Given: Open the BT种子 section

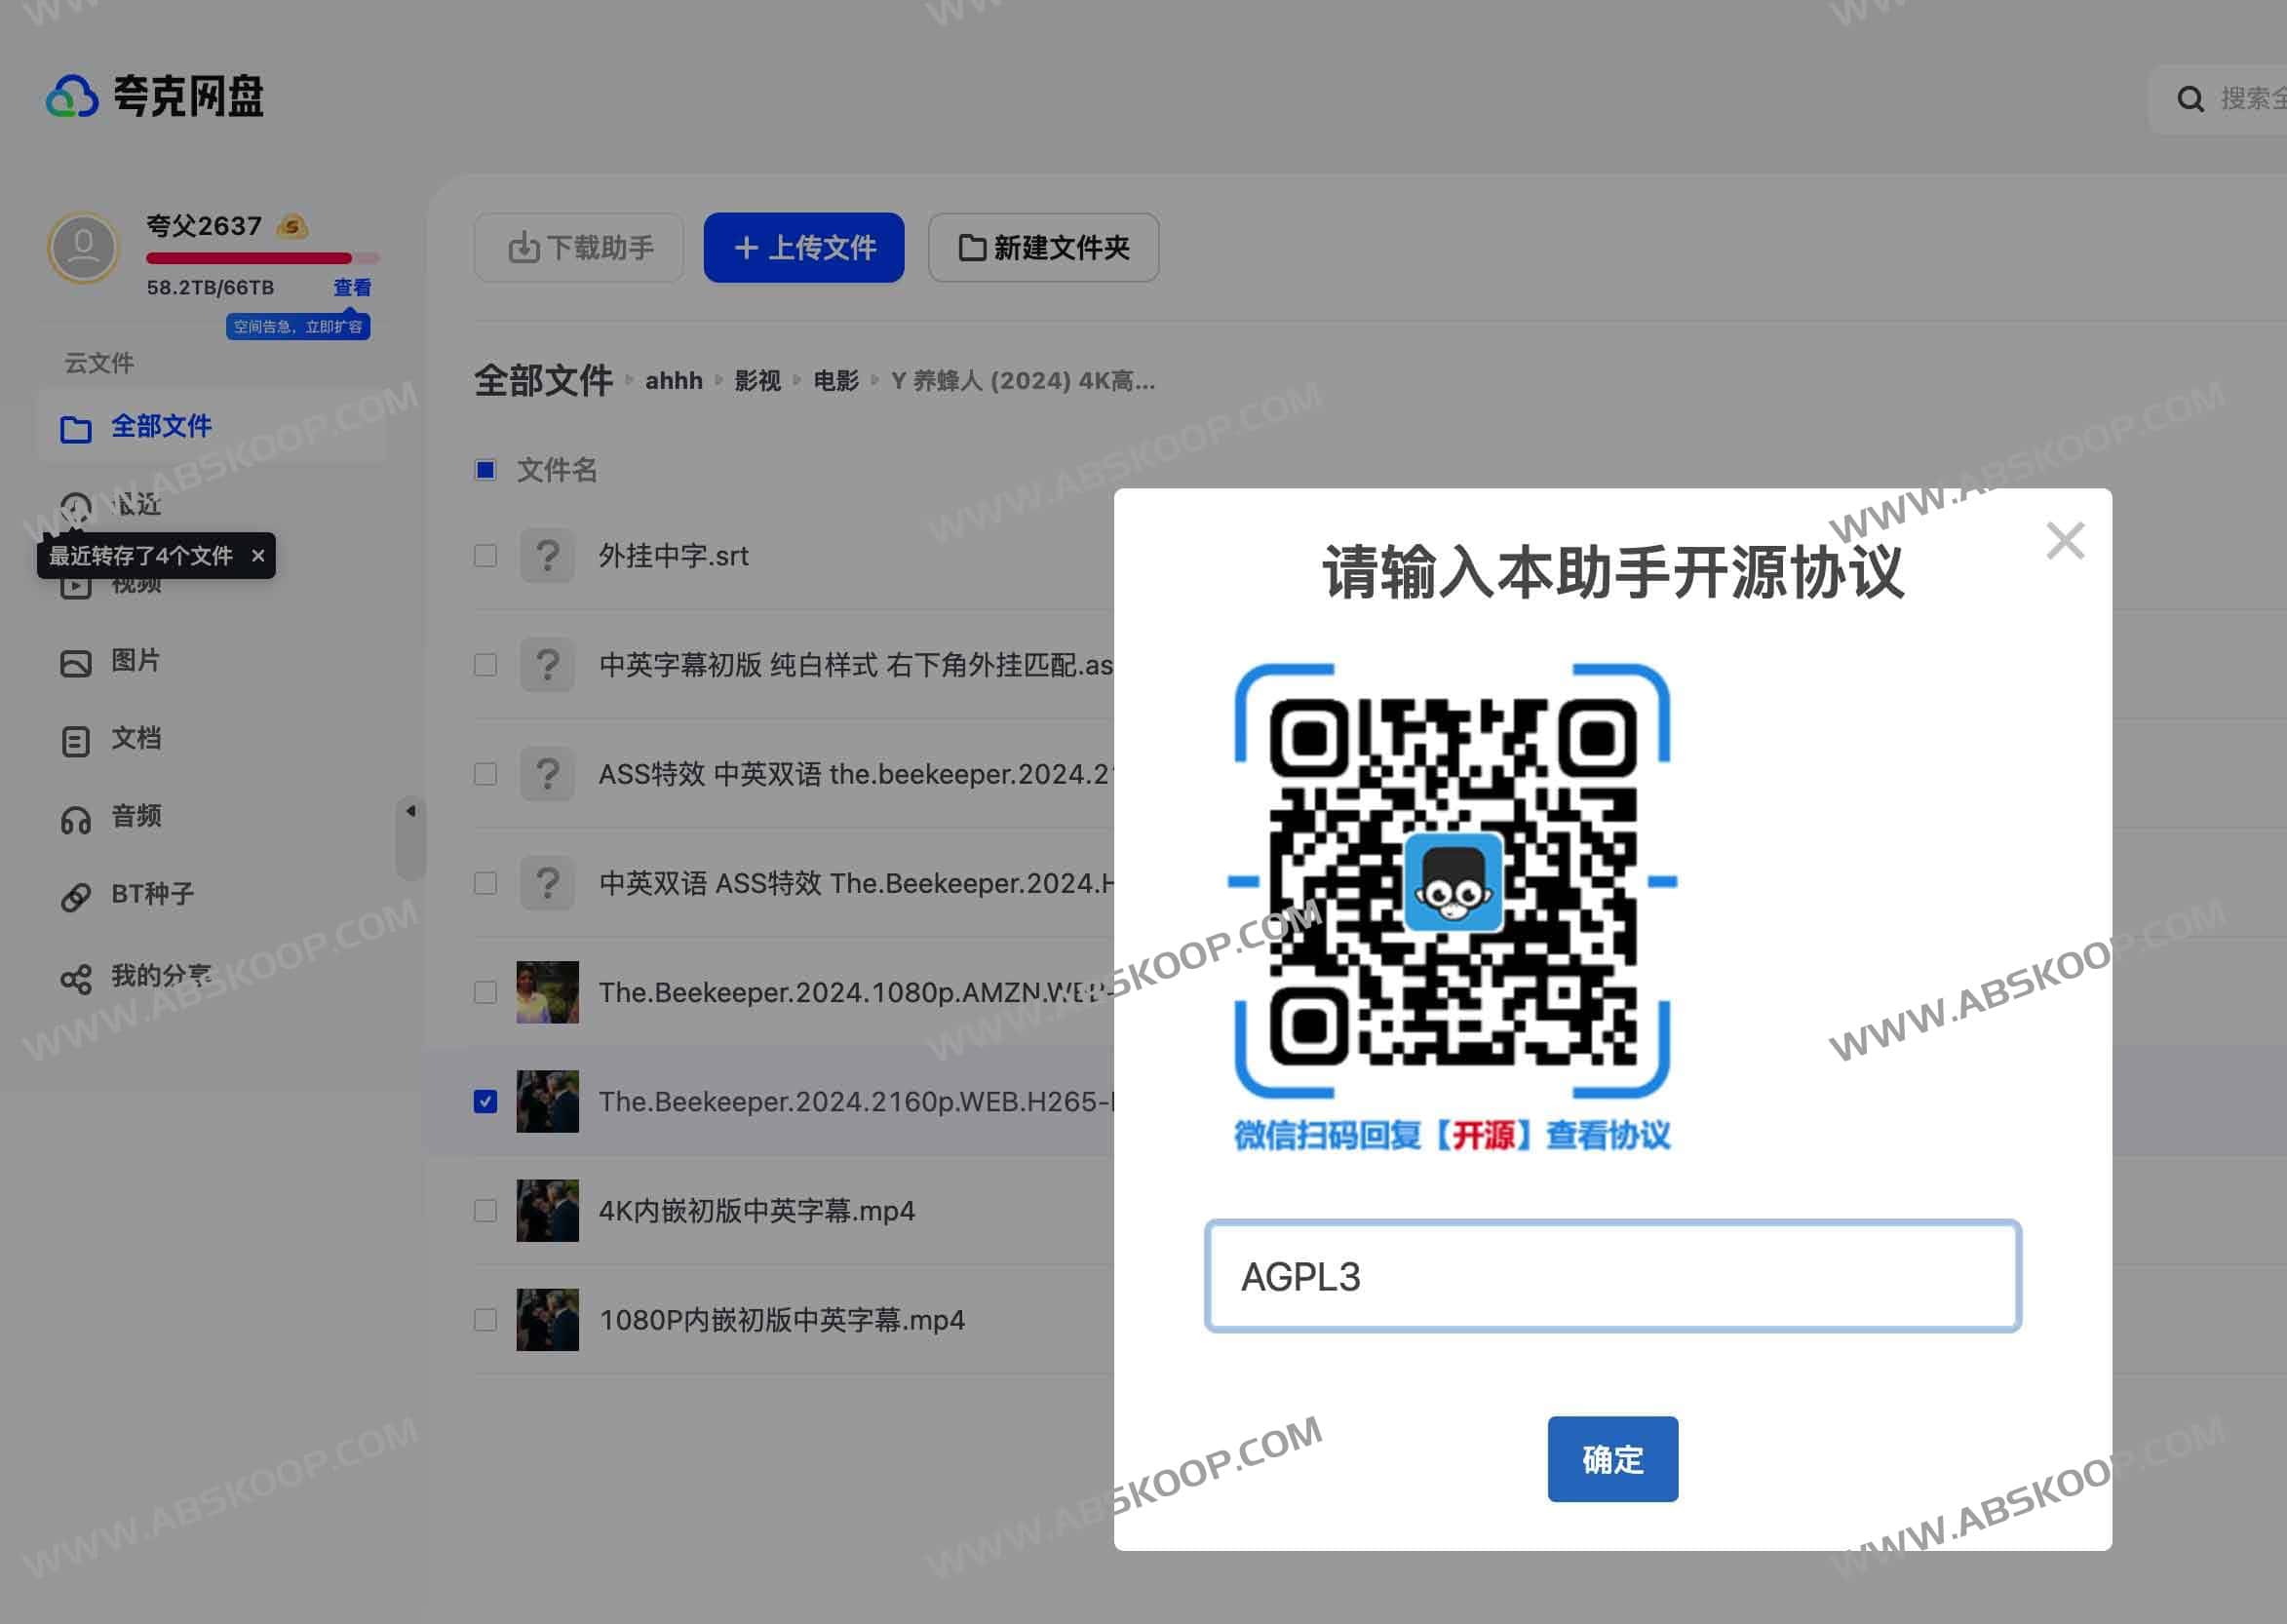Looking at the screenshot, I should [x=150, y=895].
